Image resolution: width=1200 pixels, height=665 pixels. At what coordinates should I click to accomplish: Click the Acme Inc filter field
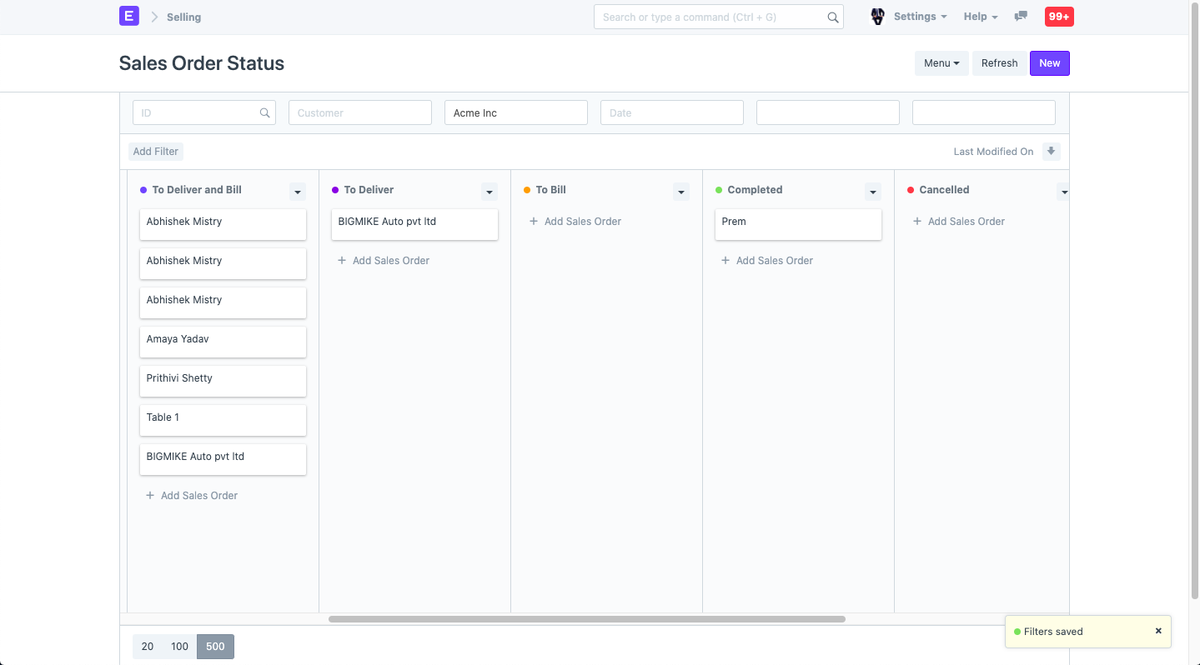click(x=516, y=113)
